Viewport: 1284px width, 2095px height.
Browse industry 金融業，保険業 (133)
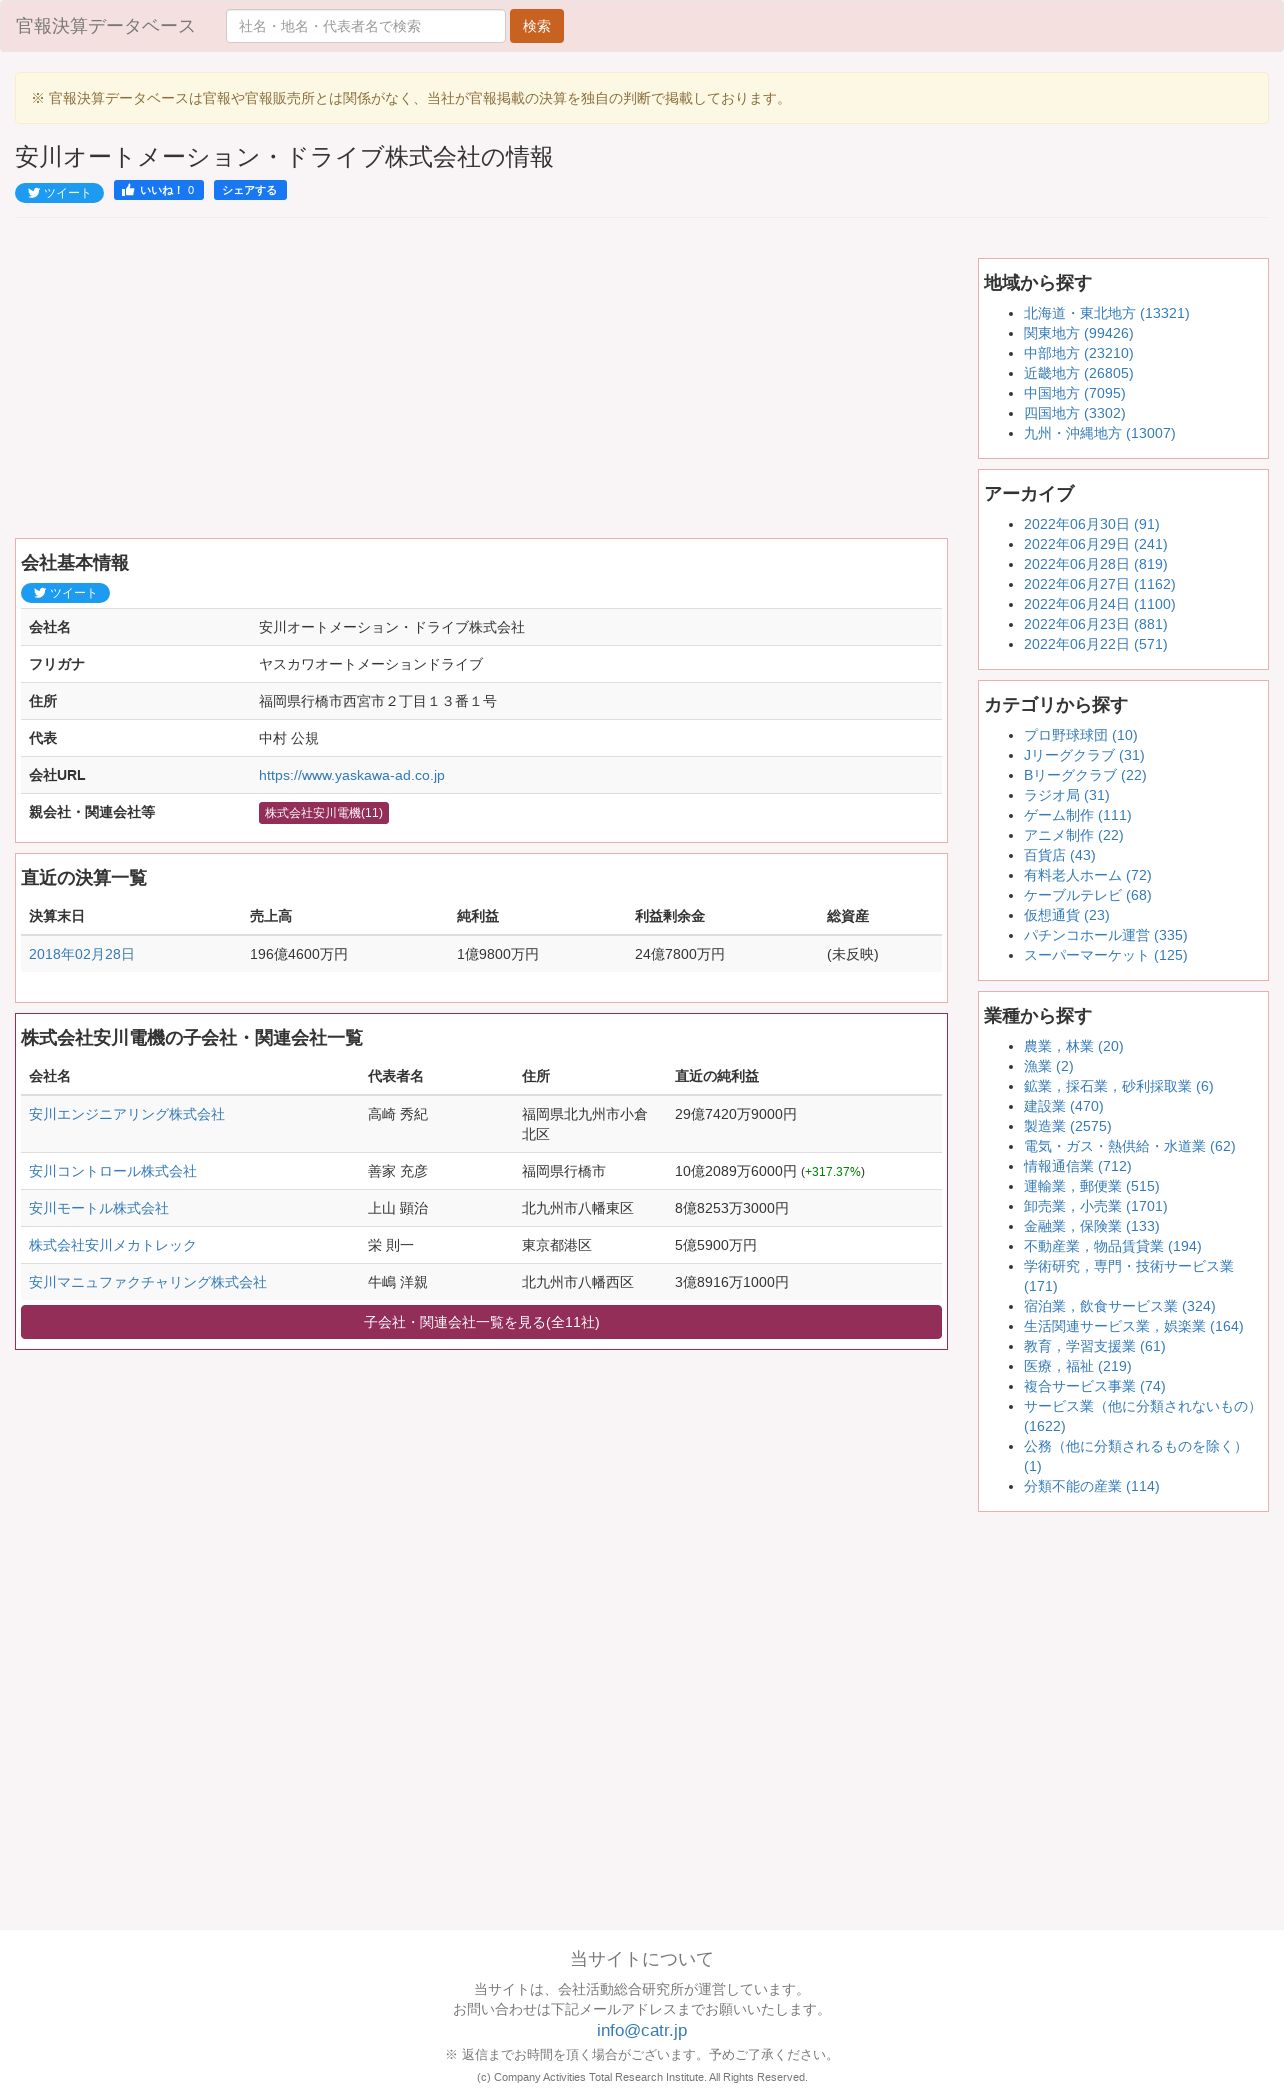[x=1092, y=1226]
